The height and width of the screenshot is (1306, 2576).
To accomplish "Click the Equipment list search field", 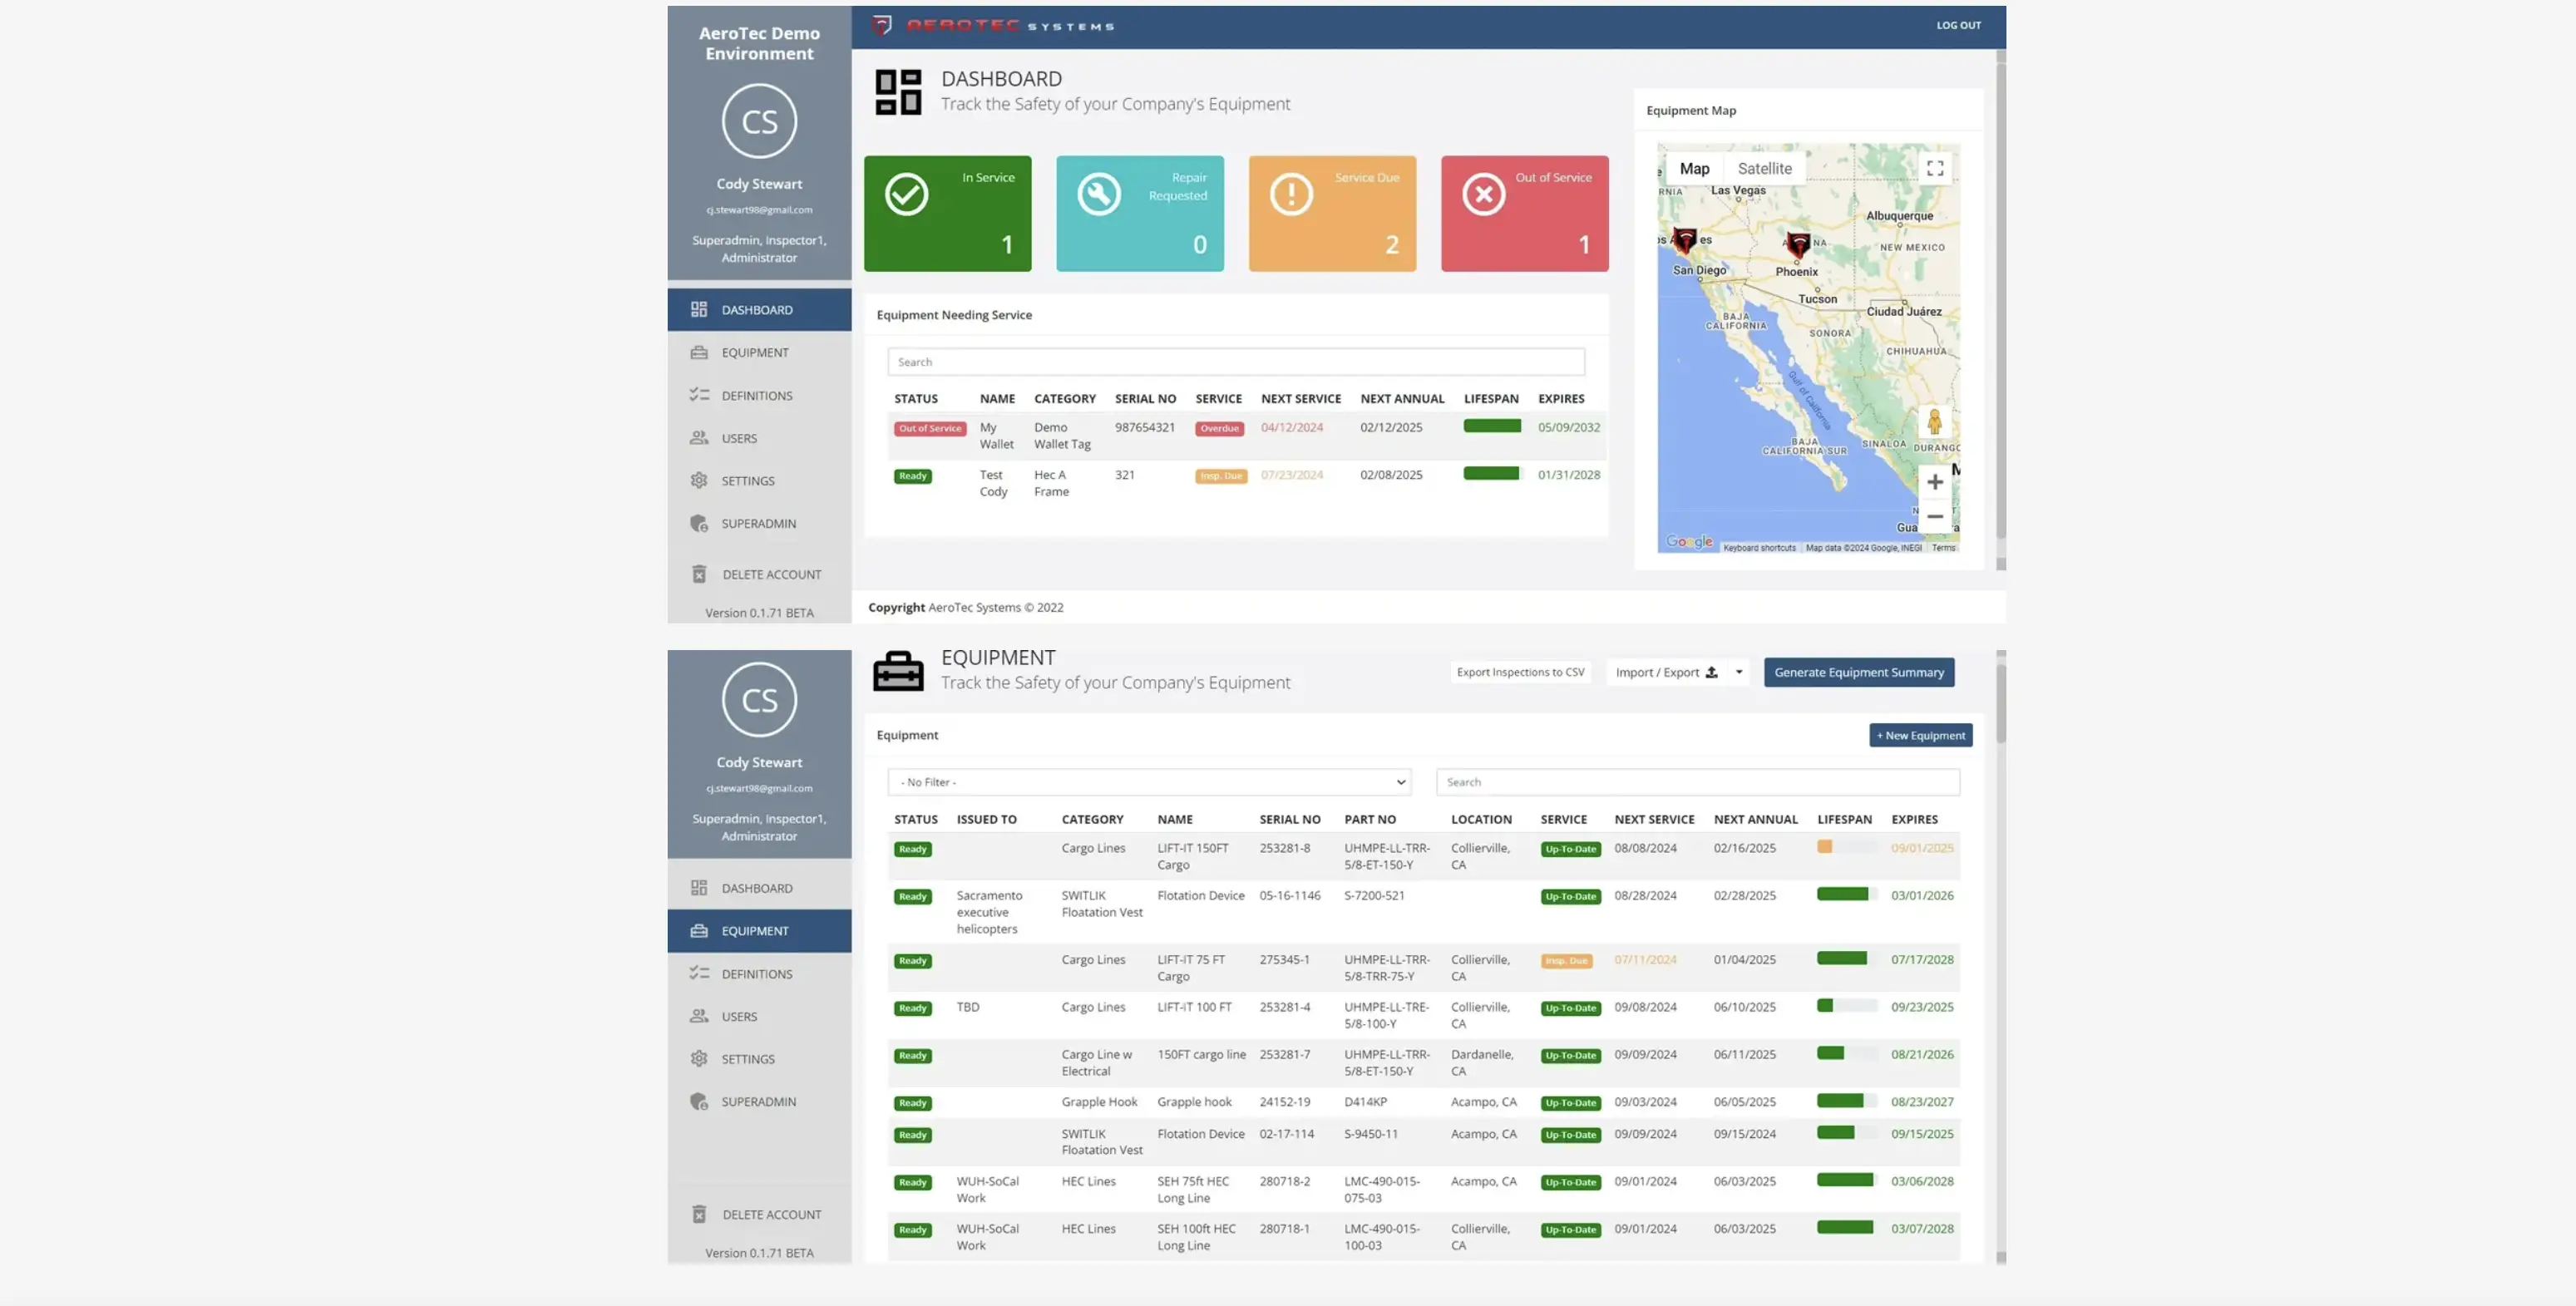I will (1697, 782).
